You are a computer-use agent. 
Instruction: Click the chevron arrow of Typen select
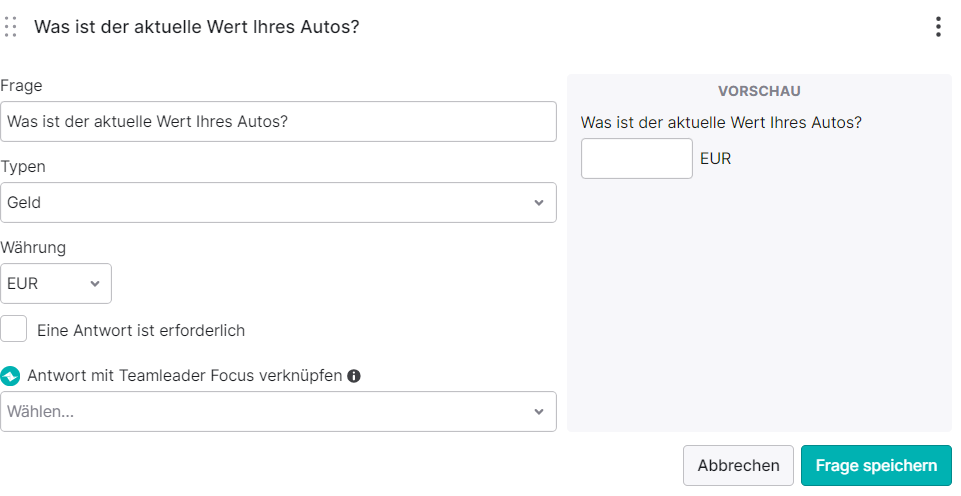pos(539,202)
